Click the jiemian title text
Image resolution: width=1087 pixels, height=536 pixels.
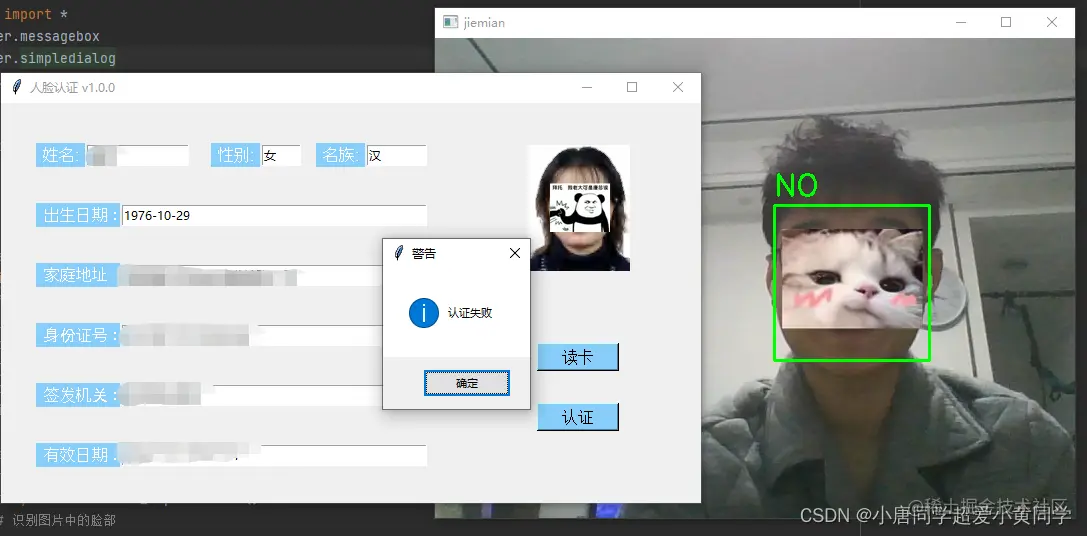click(x=485, y=23)
